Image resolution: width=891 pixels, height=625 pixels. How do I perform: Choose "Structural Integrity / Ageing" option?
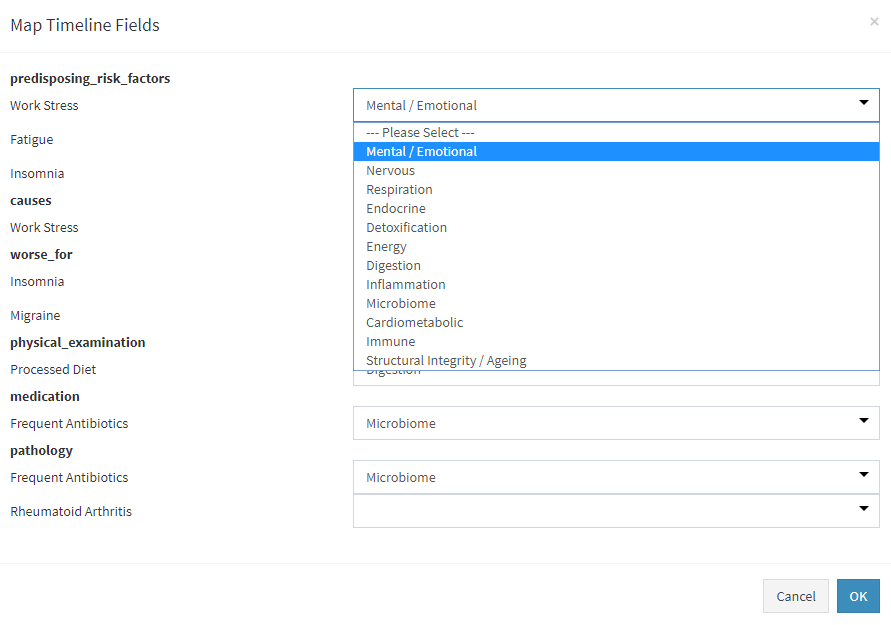pos(446,360)
